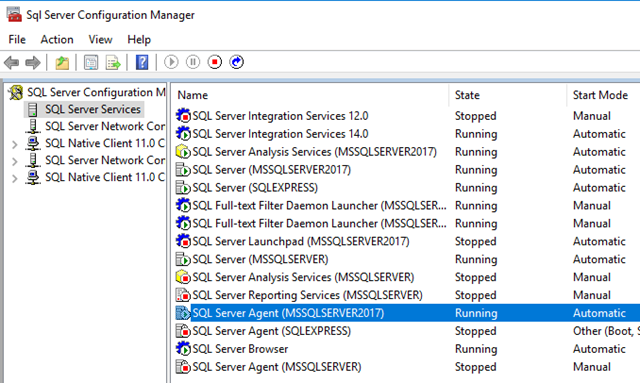Click icon of Integration Services 12.0 service
Image resolution: width=640 pixels, height=383 pixels.
[183, 116]
